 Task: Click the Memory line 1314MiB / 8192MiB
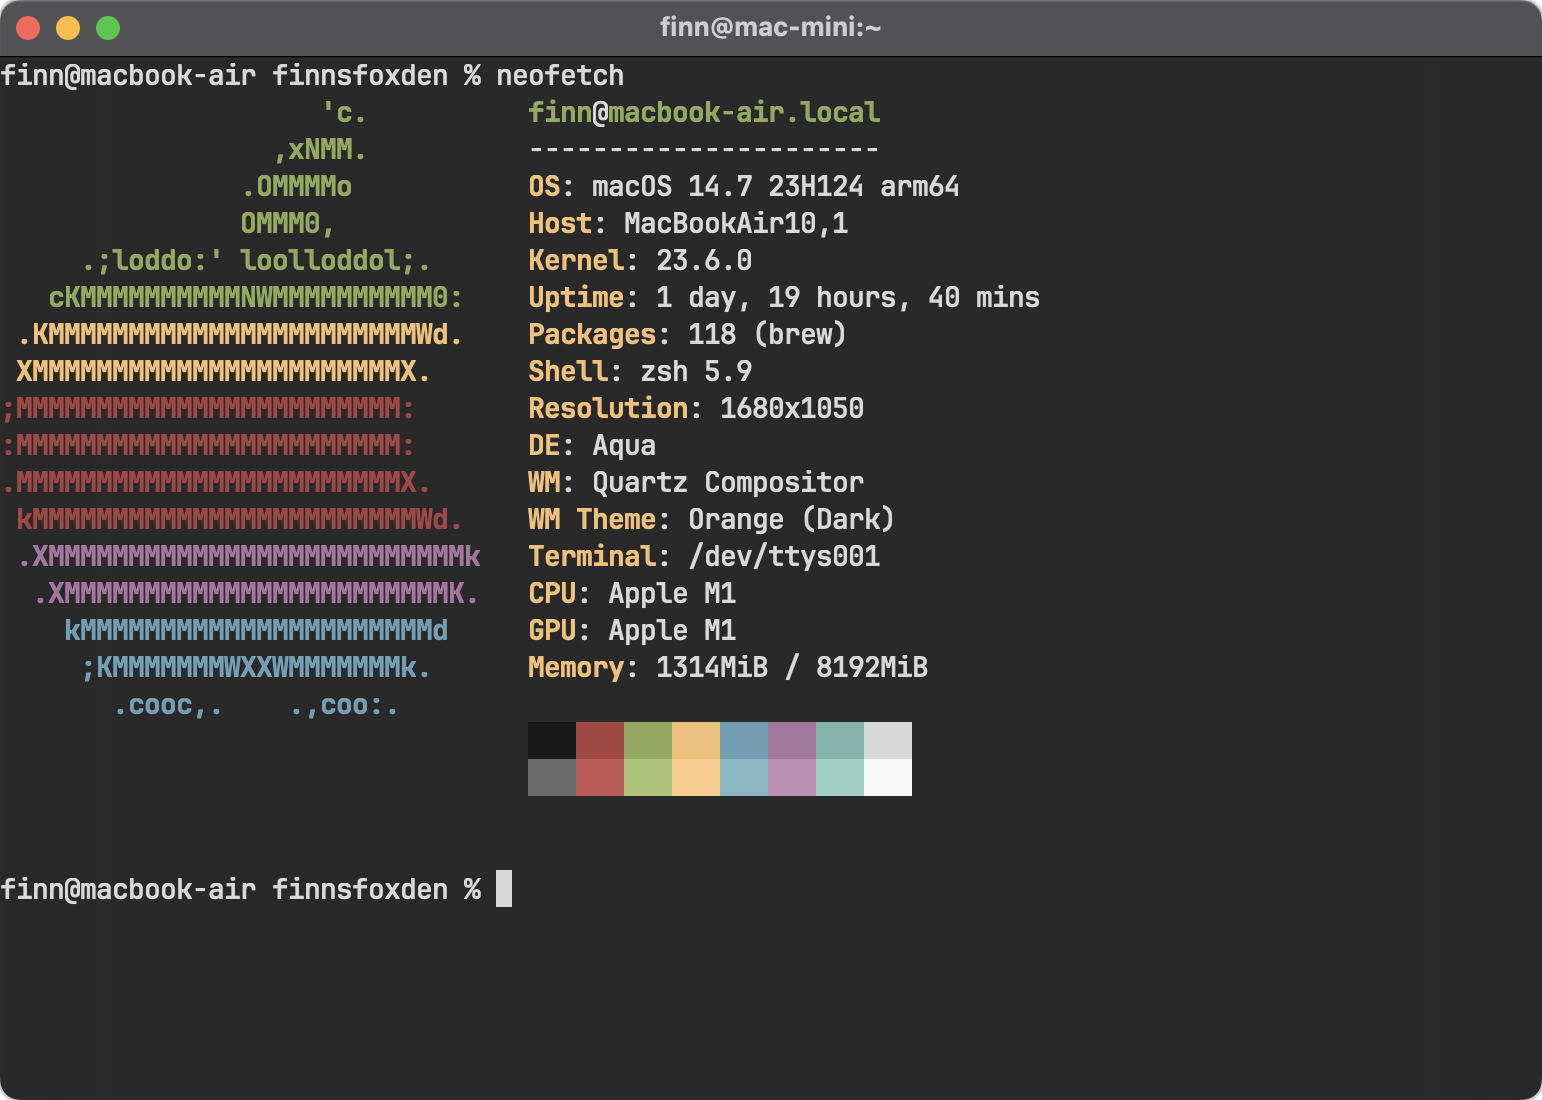pyautogui.click(x=728, y=667)
